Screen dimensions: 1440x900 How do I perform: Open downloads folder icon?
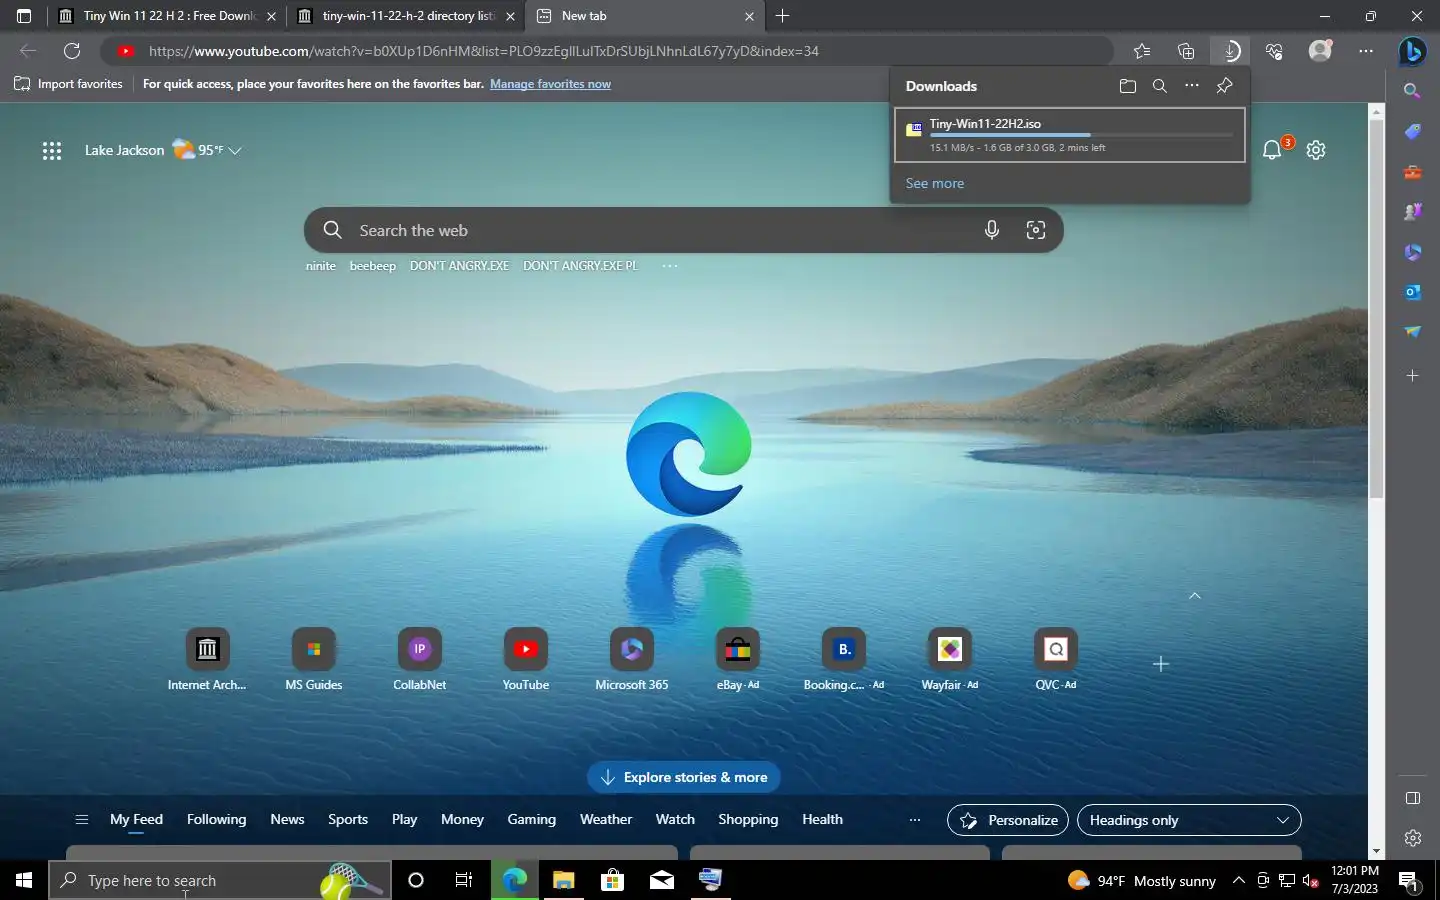[1128, 86]
